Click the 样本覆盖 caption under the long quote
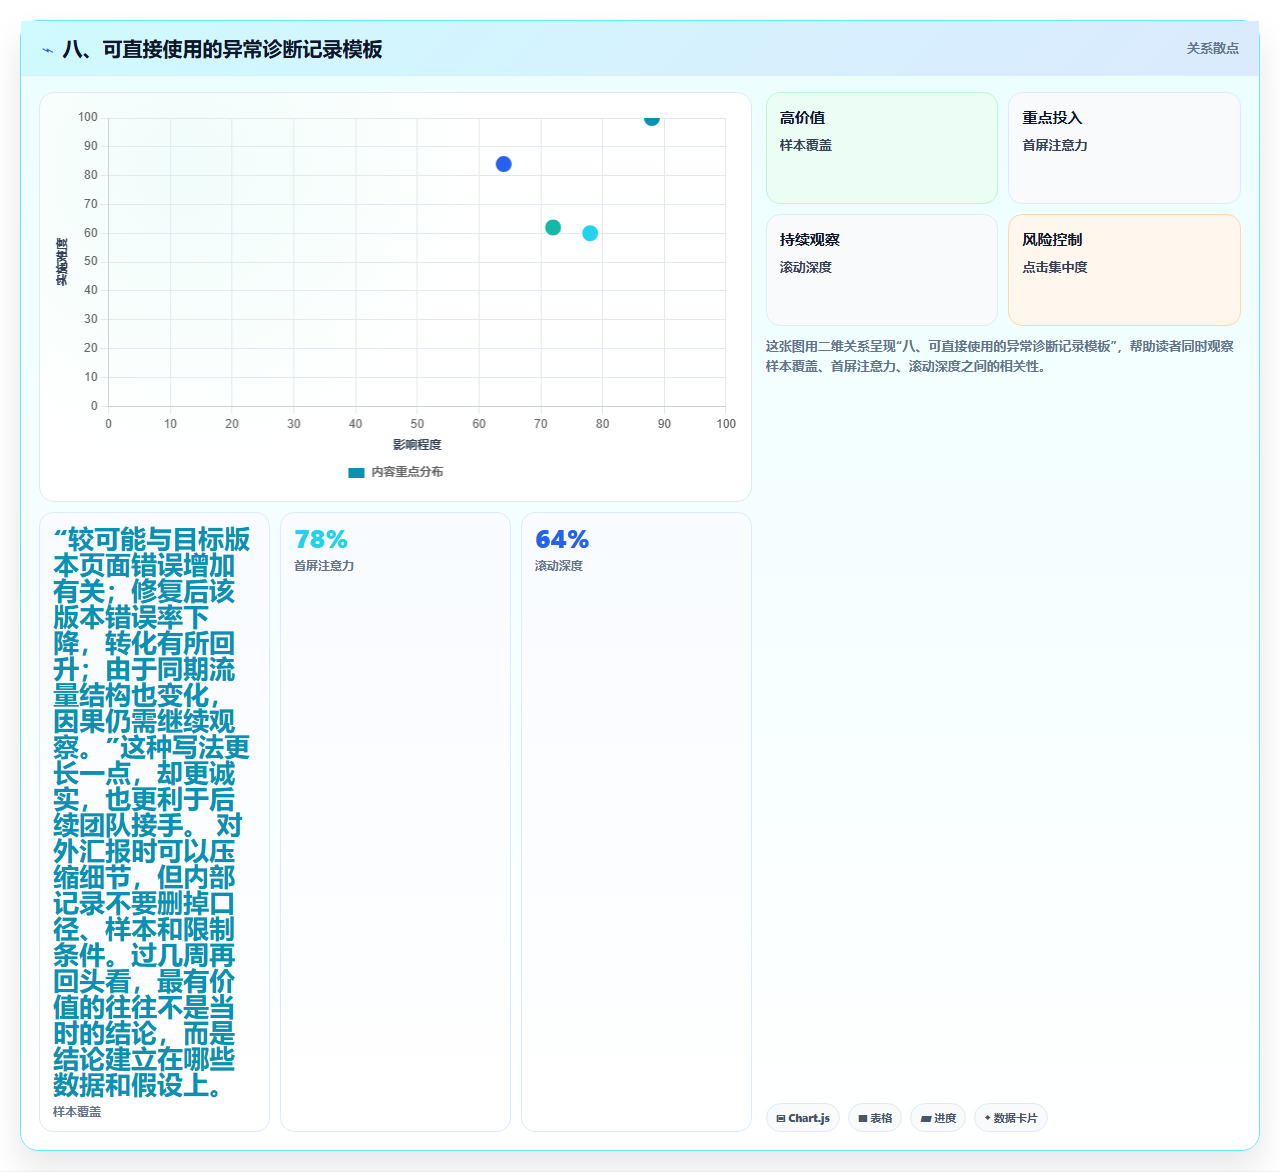Screen dimensions: 1280x1172 click(77, 1112)
